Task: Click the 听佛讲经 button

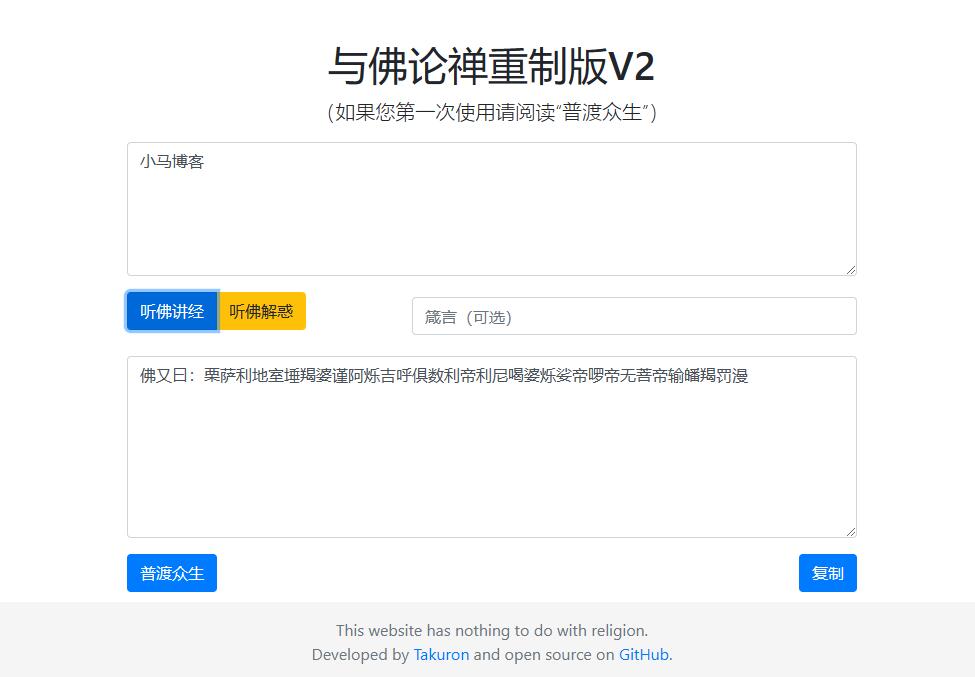Action: 172,311
